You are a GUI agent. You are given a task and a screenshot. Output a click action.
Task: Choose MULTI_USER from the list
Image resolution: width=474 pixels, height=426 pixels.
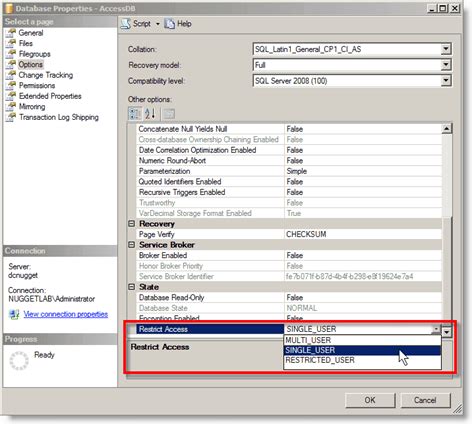[x=362, y=340]
